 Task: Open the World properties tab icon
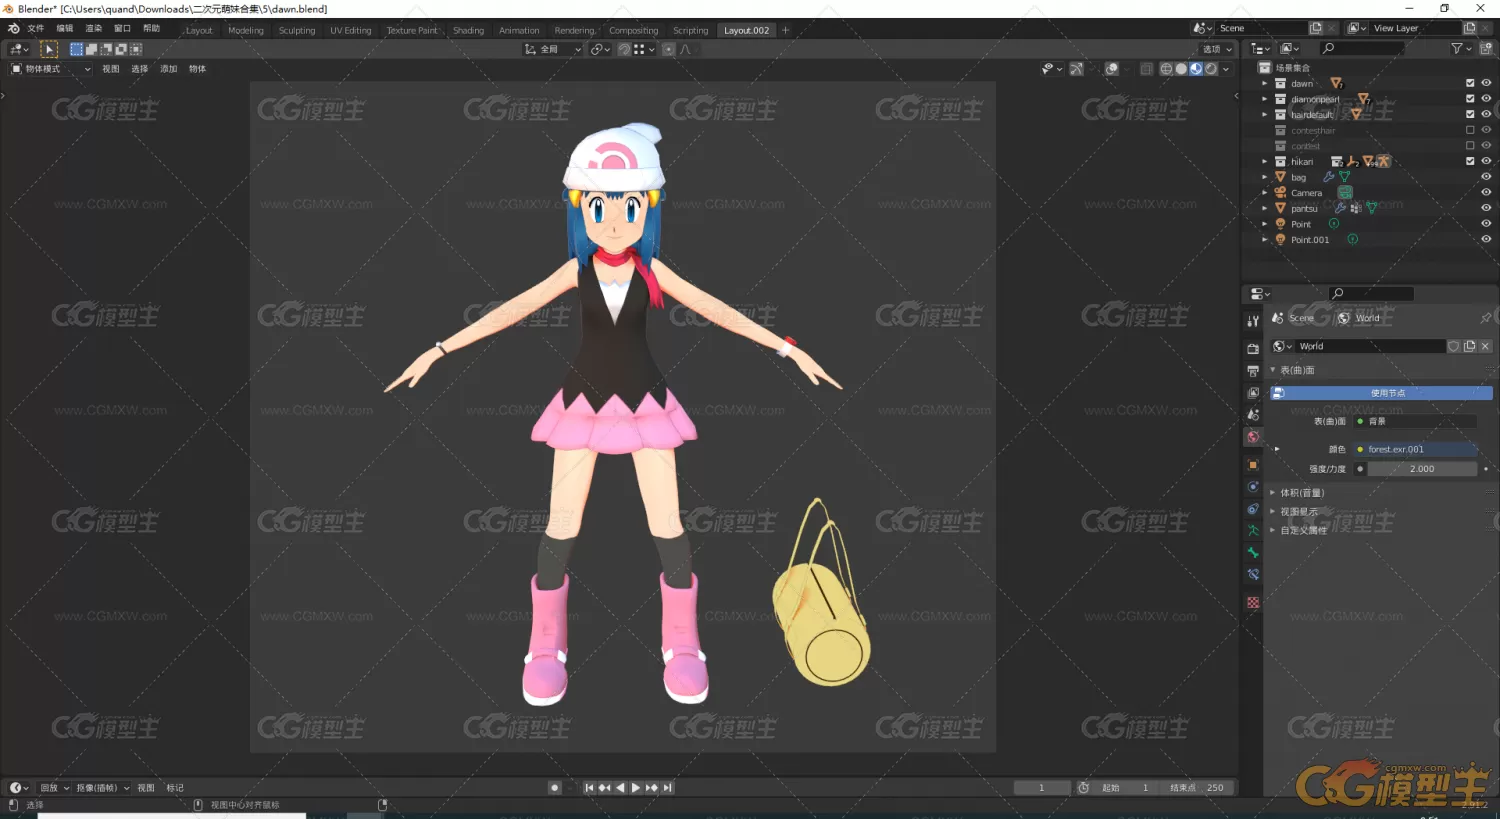coord(1253,437)
